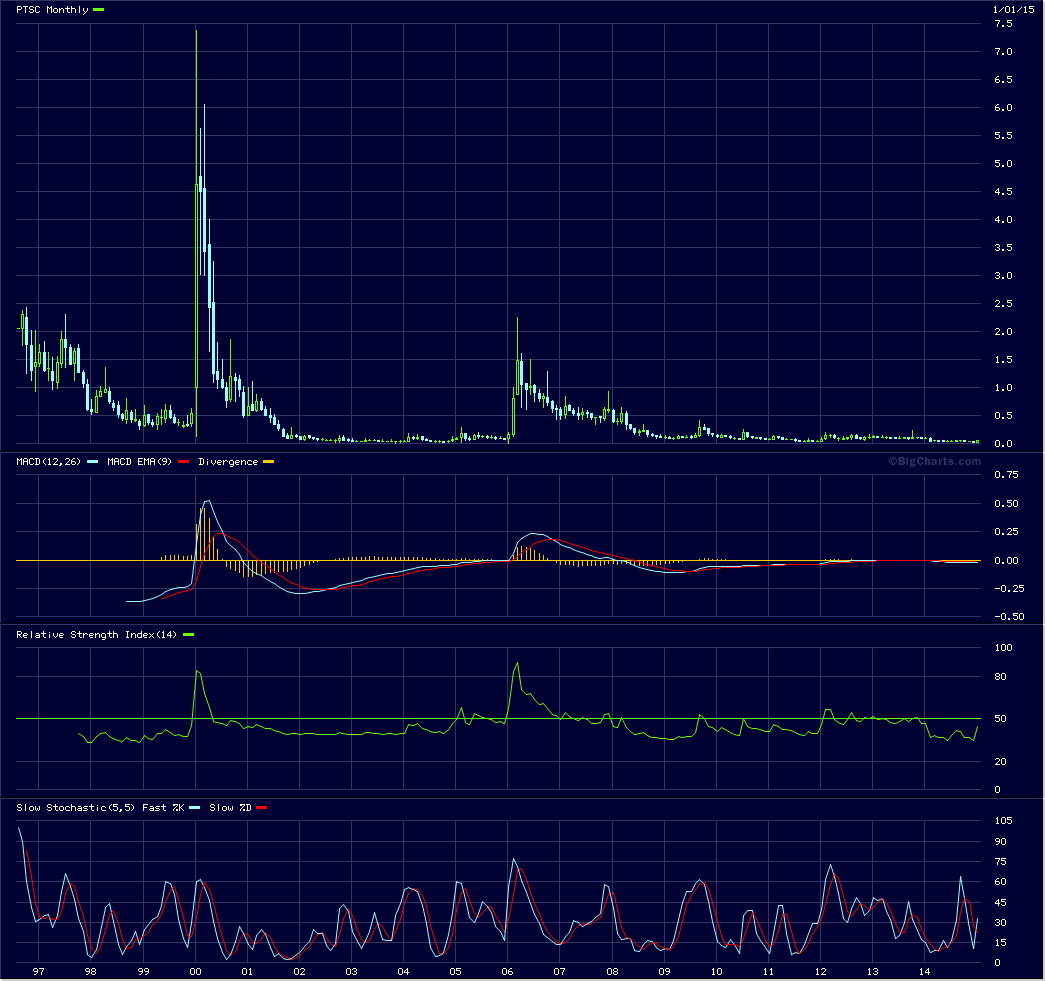Click the 03 year label on the time axis
This screenshot has height=981, width=1045.
(x=351, y=971)
